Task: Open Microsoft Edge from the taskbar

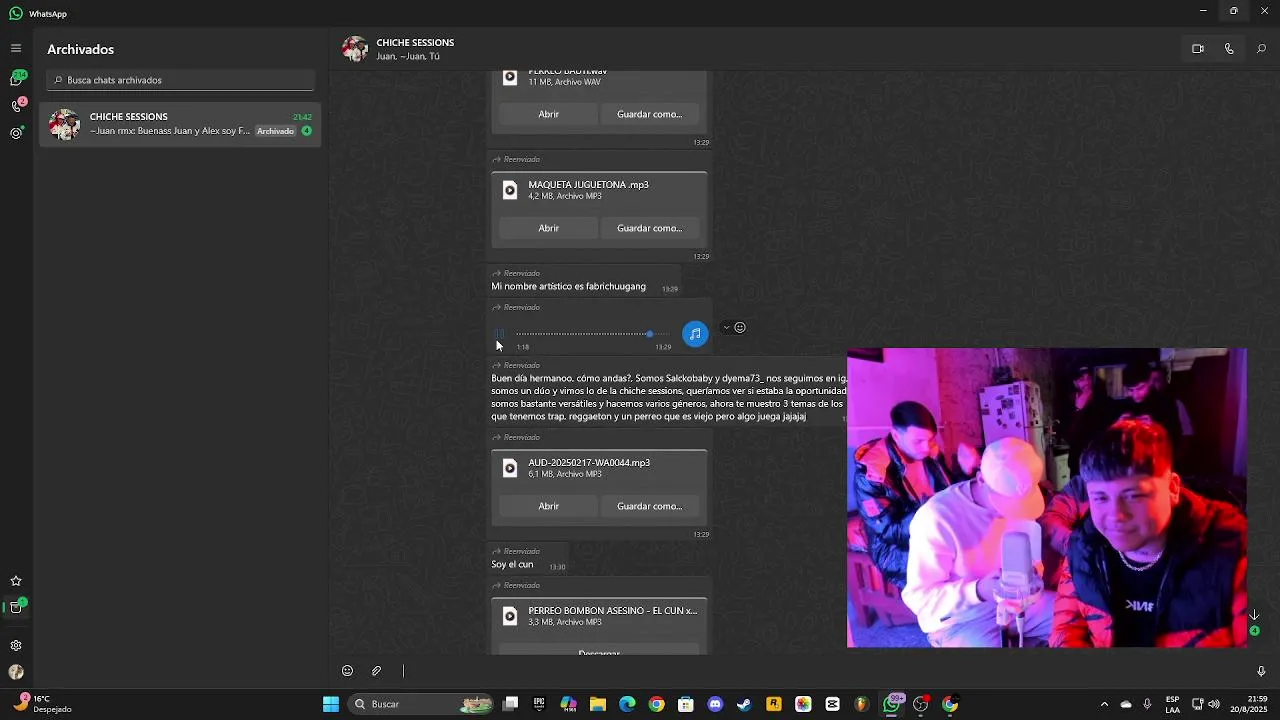Action: [627, 704]
